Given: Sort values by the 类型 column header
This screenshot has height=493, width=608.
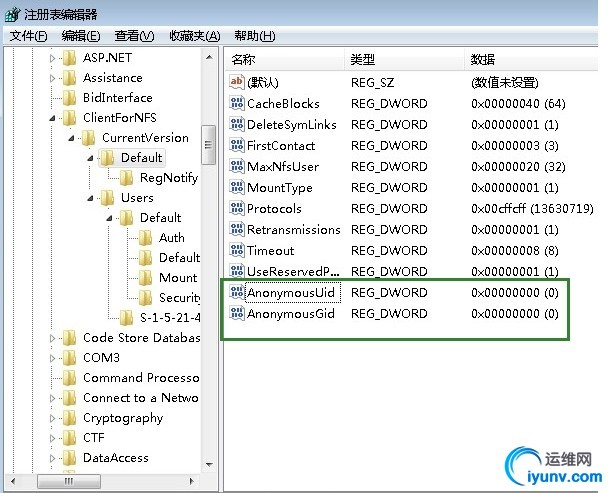Looking at the screenshot, I should tap(404, 59).
